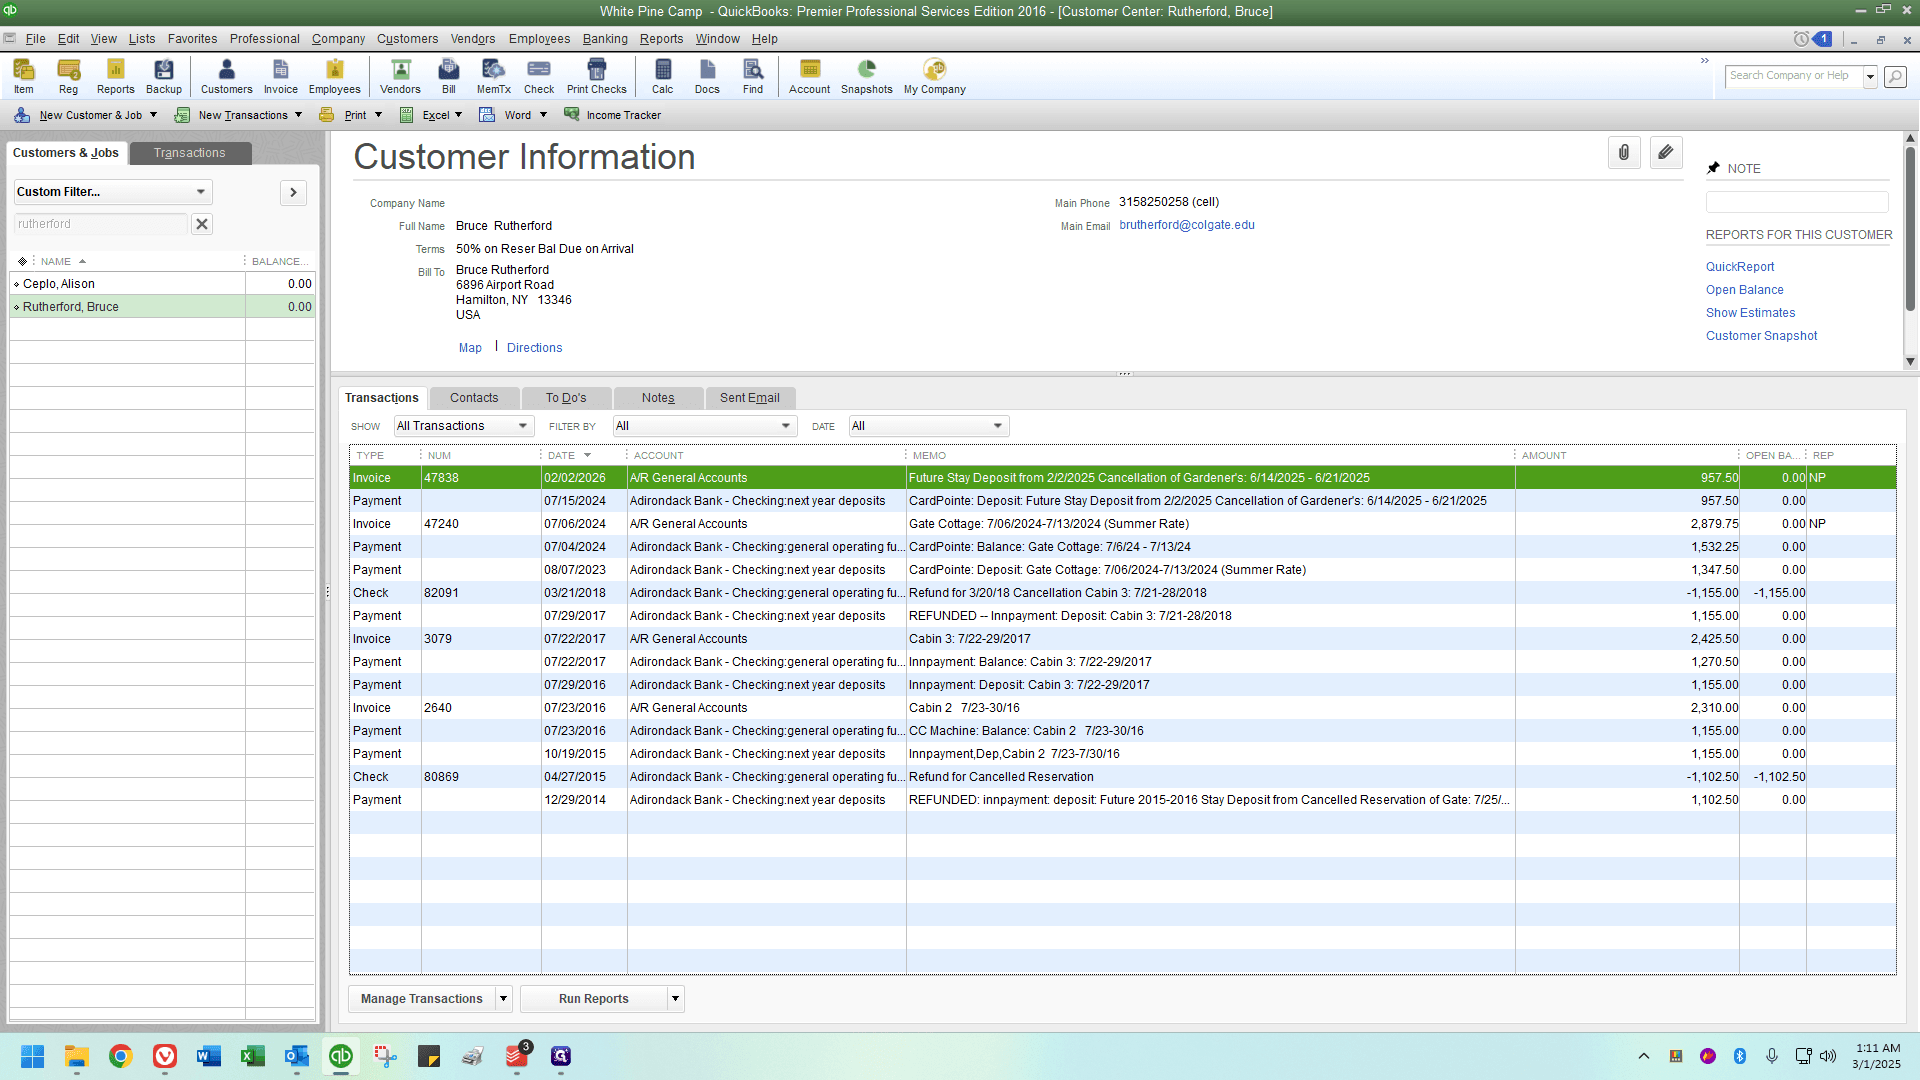The width and height of the screenshot is (1920, 1080).
Task: Open the Snapshots icon
Action: click(x=867, y=76)
